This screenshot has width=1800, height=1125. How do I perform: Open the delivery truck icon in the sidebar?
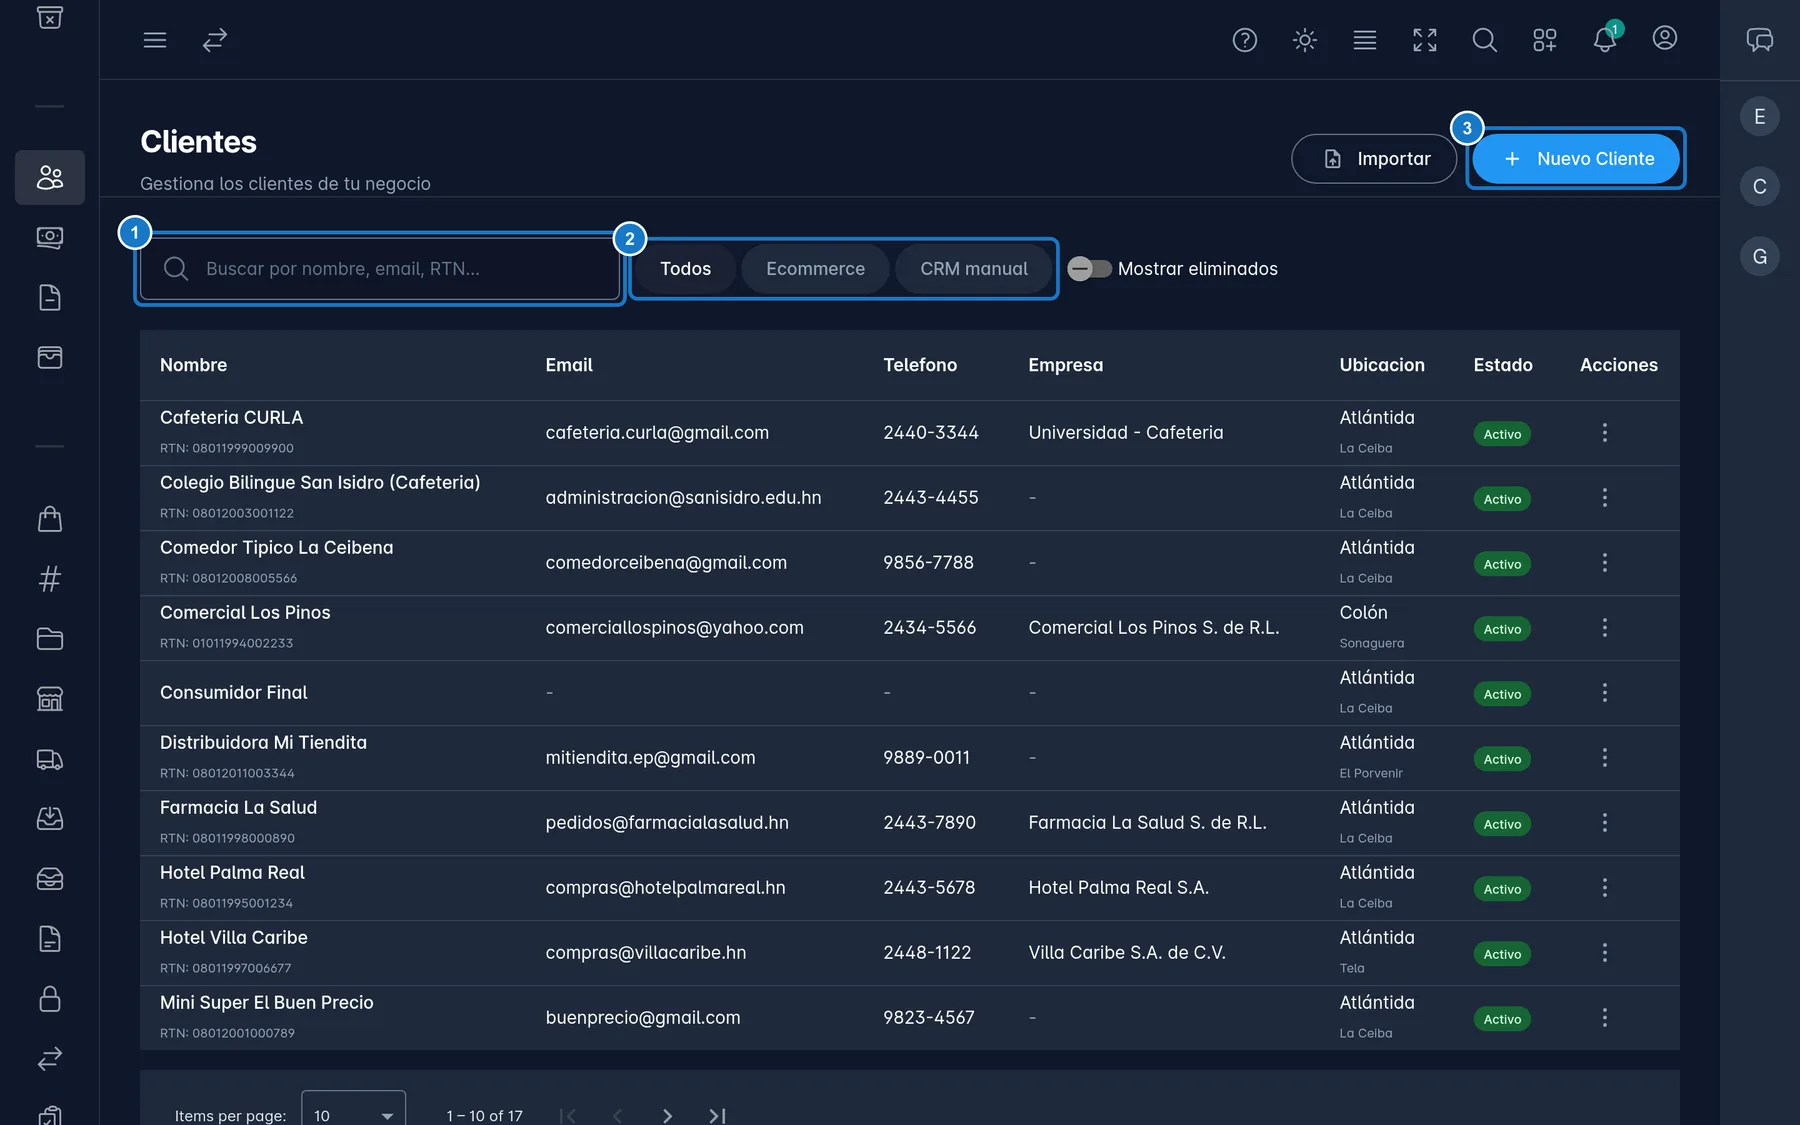(x=50, y=759)
